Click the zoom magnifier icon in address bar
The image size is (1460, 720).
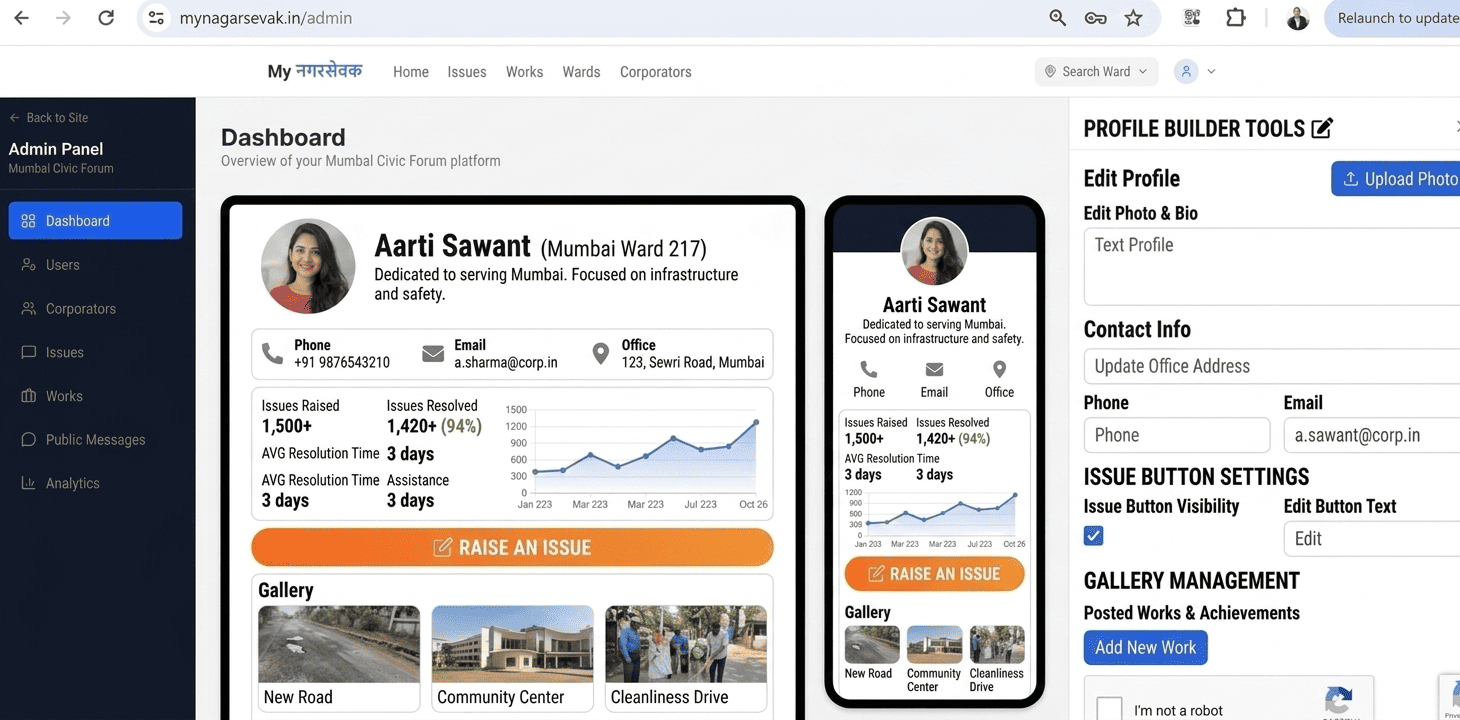click(x=1057, y=18)
